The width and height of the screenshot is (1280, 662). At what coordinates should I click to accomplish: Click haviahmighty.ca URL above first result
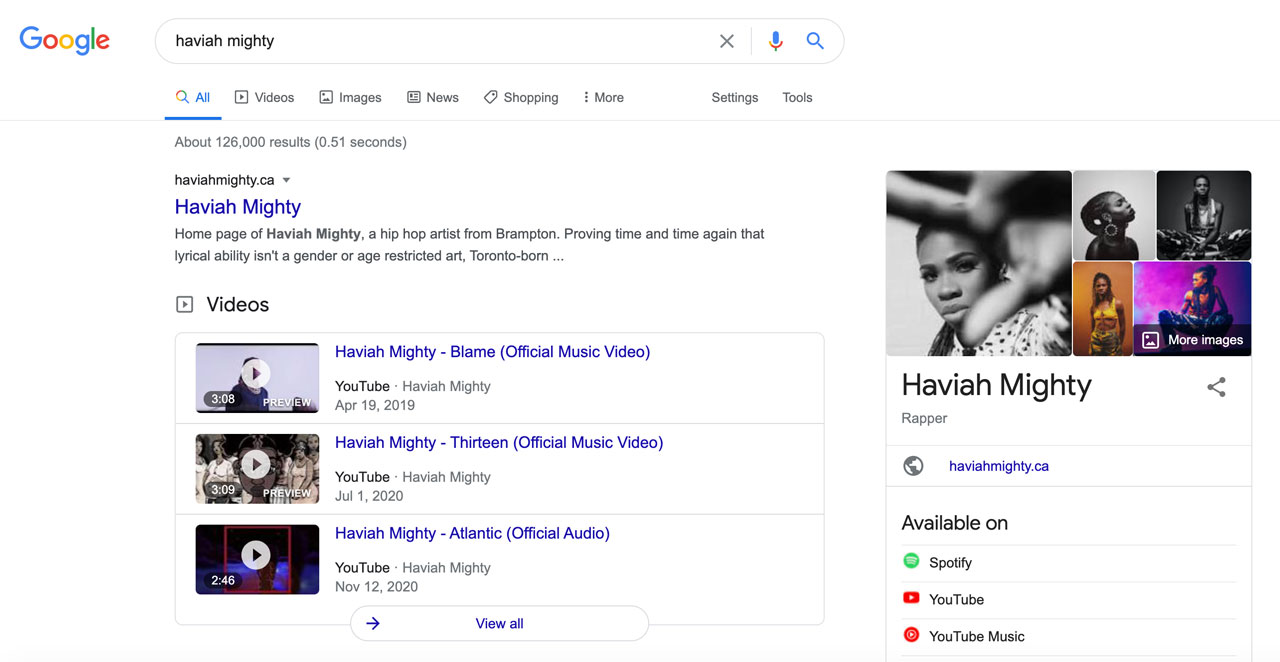(x=224, y=180)
